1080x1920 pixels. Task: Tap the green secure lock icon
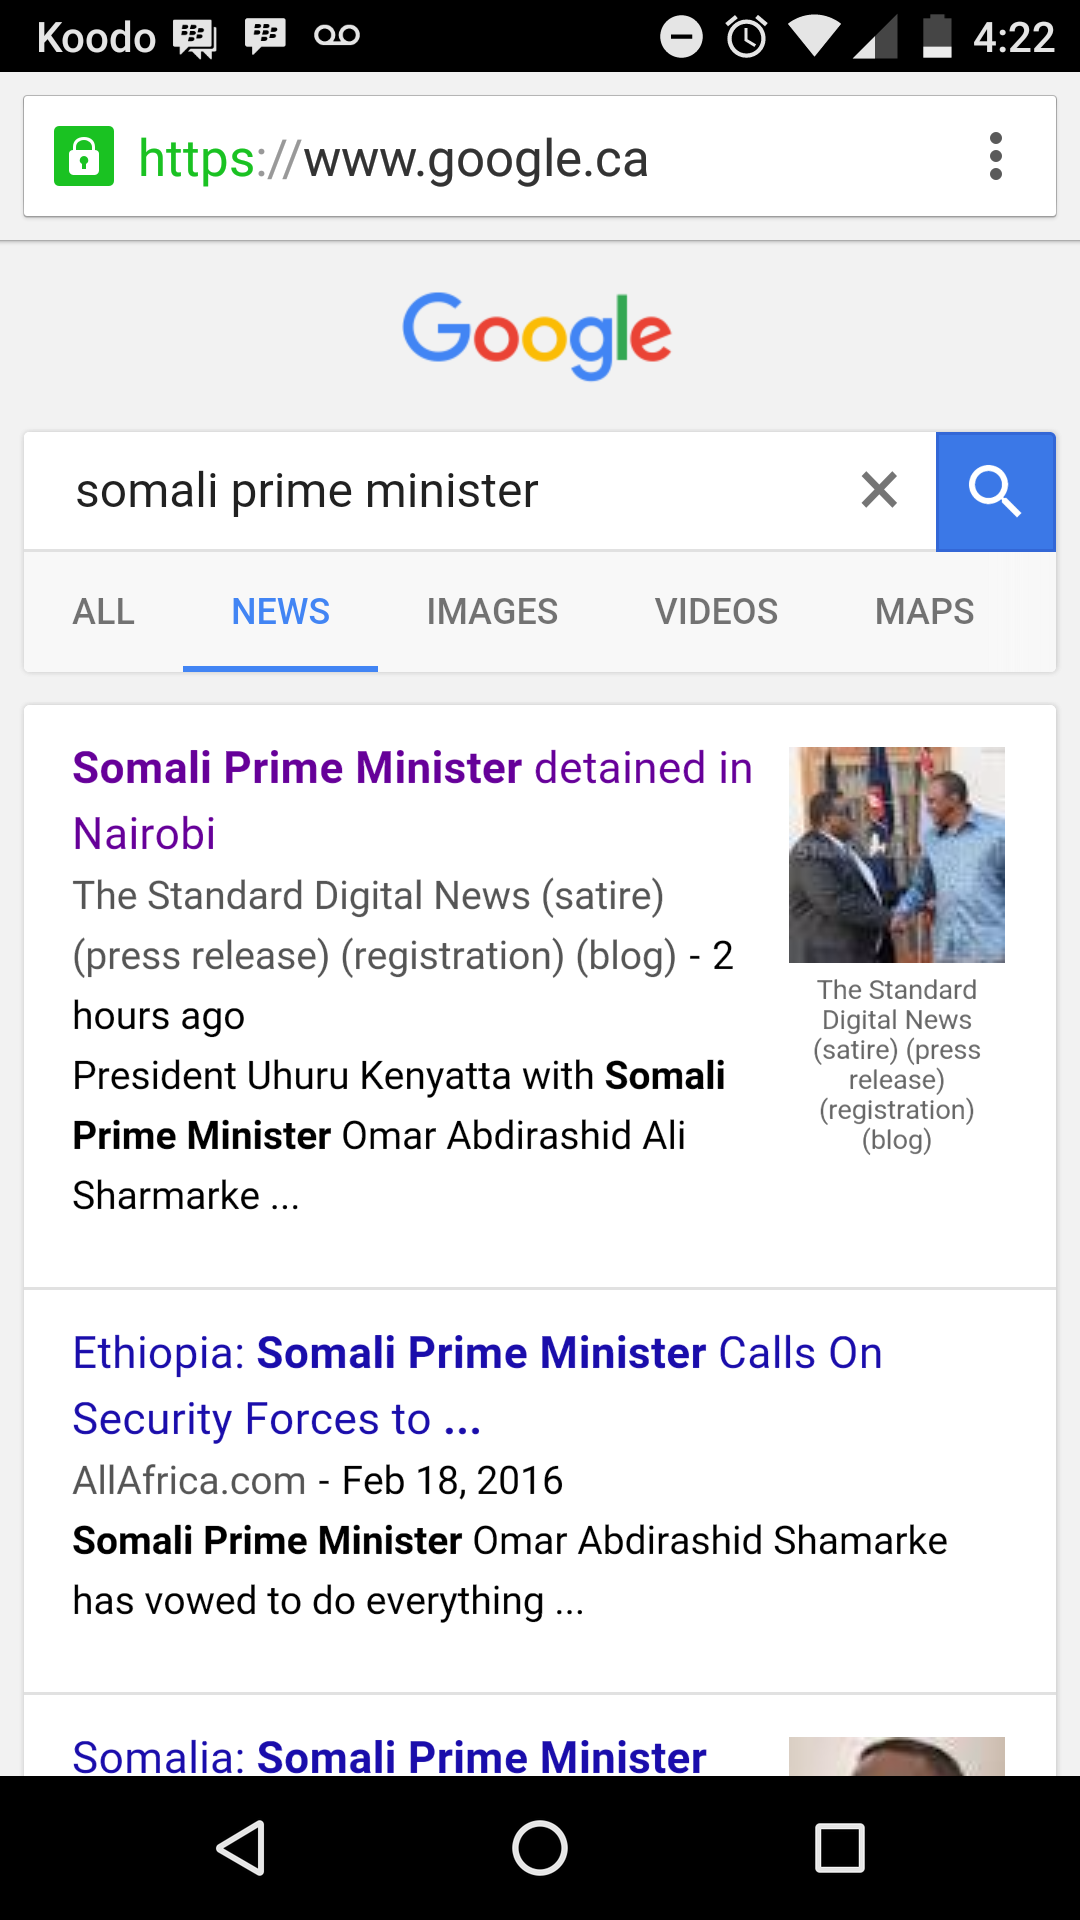click(x=84, y=156)
